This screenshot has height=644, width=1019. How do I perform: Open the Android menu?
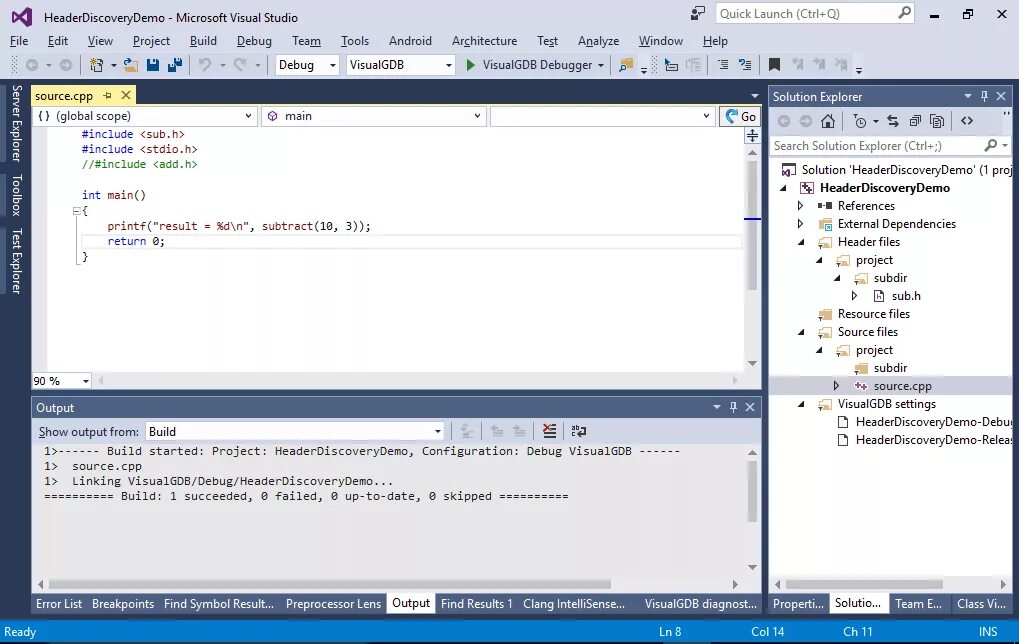coord(410,40)
